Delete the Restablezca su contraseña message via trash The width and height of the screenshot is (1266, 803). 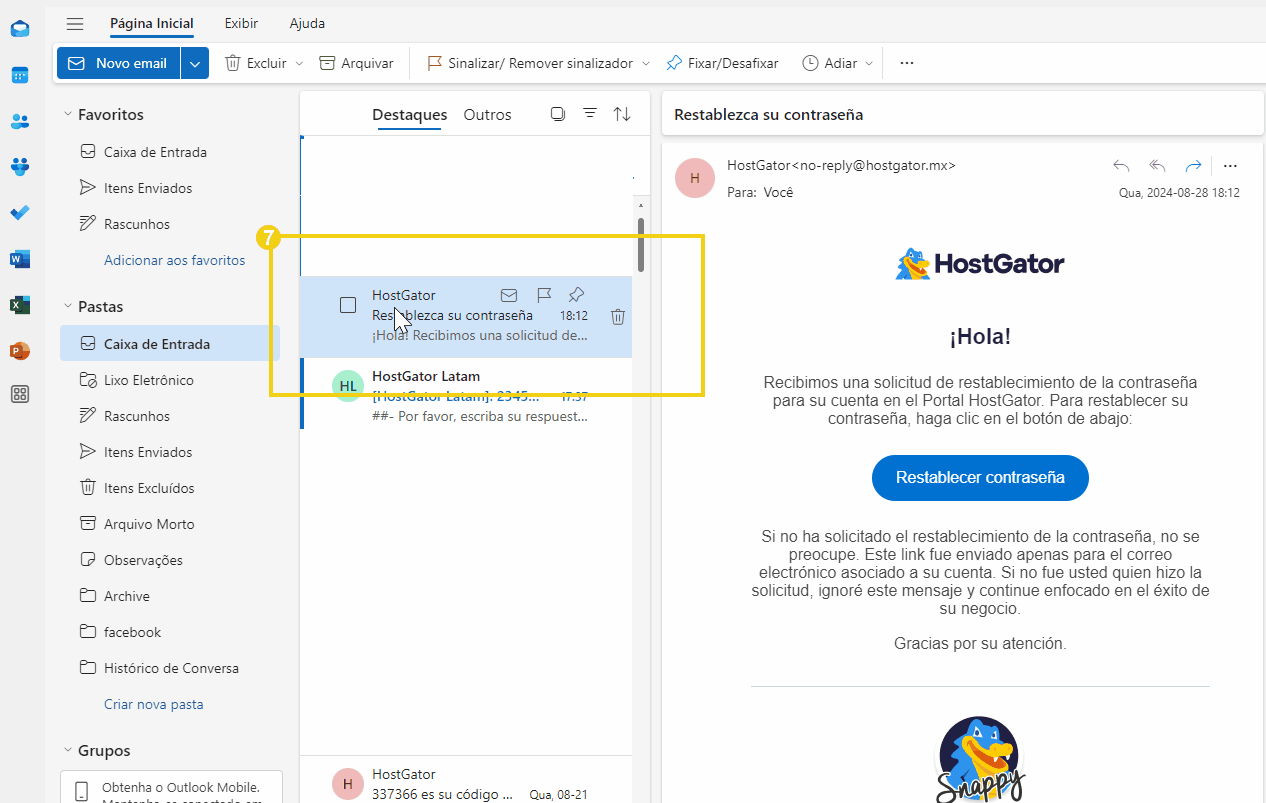(x=618, y=317)
